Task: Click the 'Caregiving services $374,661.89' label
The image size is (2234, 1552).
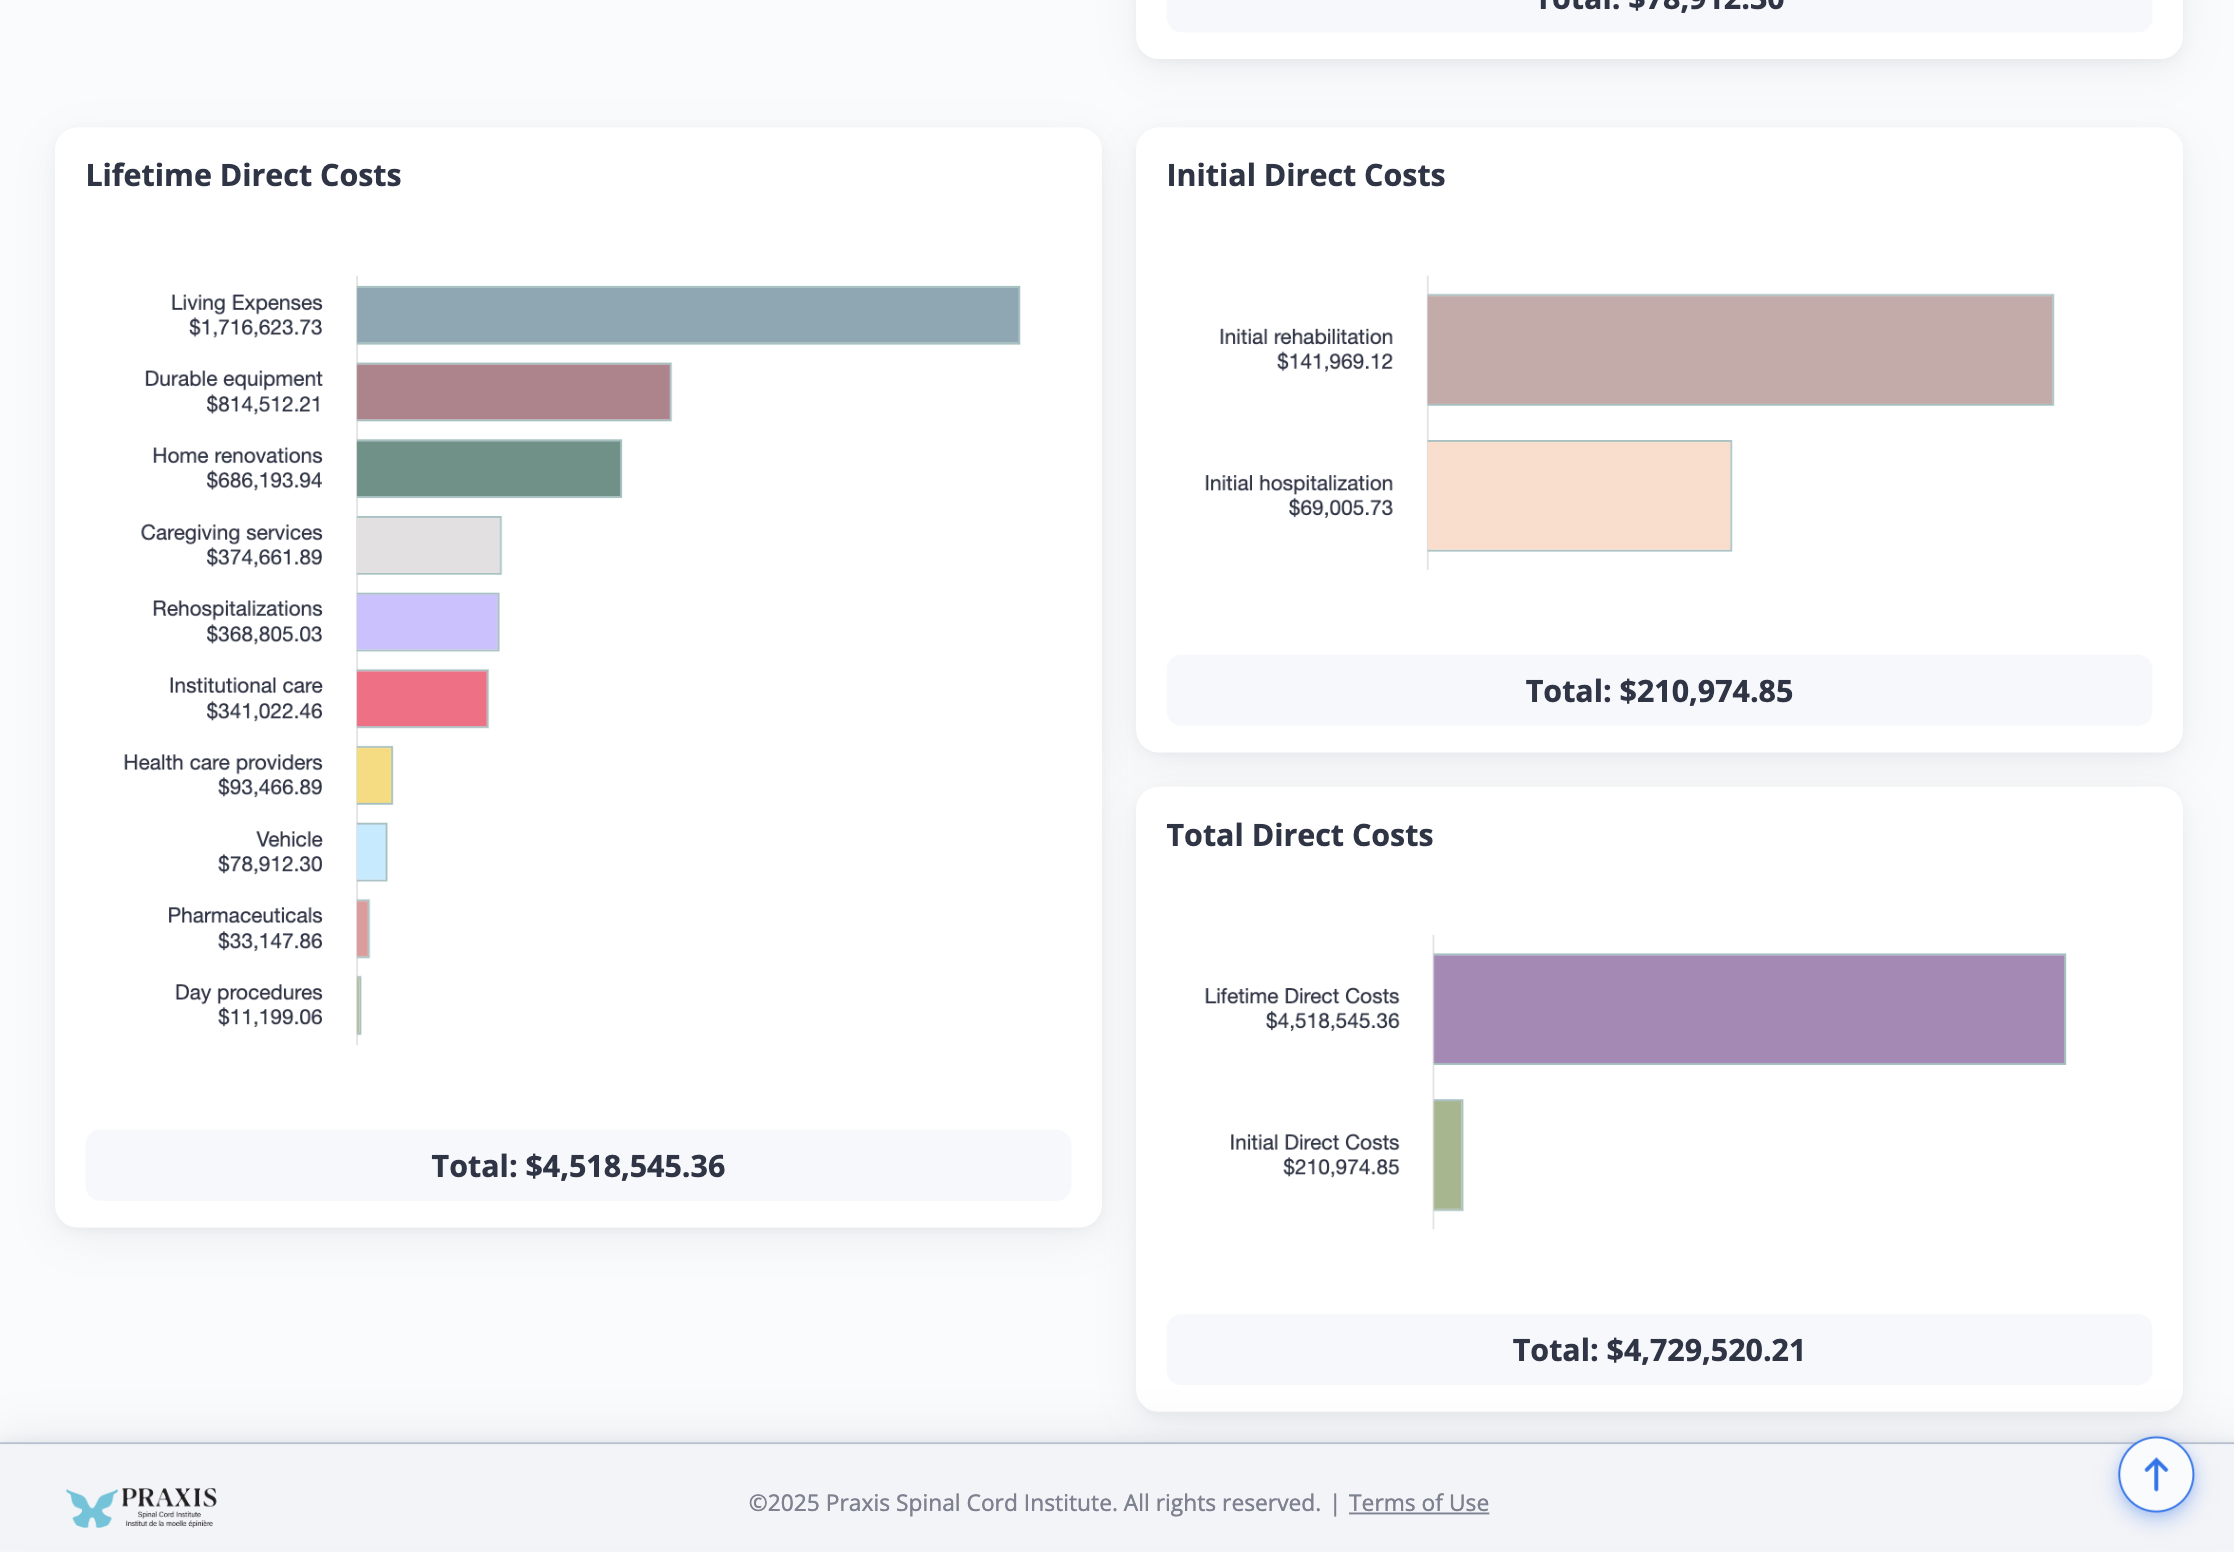Action: pyautogui.click(x=231, y=545)
